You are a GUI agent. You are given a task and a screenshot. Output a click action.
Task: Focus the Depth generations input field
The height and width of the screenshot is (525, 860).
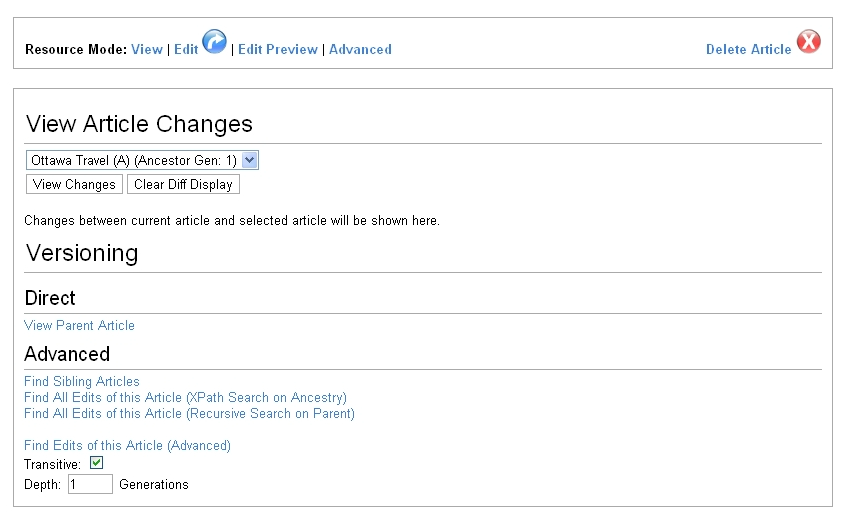coord(90,484)
